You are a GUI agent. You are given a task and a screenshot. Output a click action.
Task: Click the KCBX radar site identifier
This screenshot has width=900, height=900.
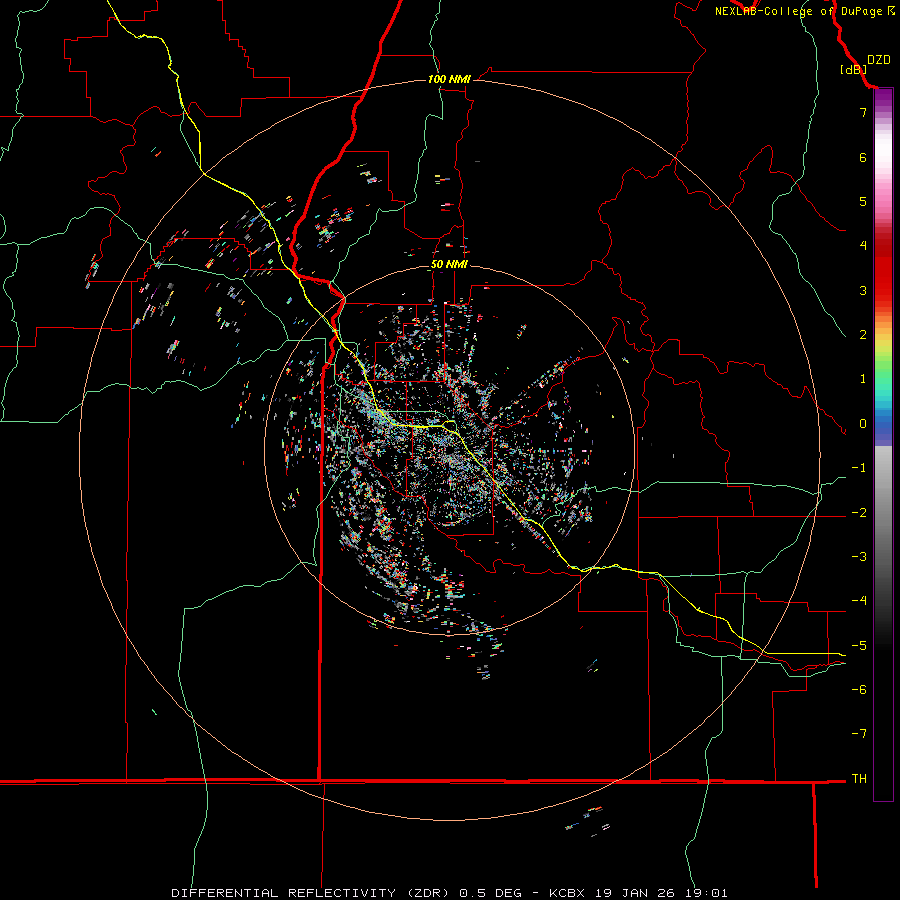point(567,893)
